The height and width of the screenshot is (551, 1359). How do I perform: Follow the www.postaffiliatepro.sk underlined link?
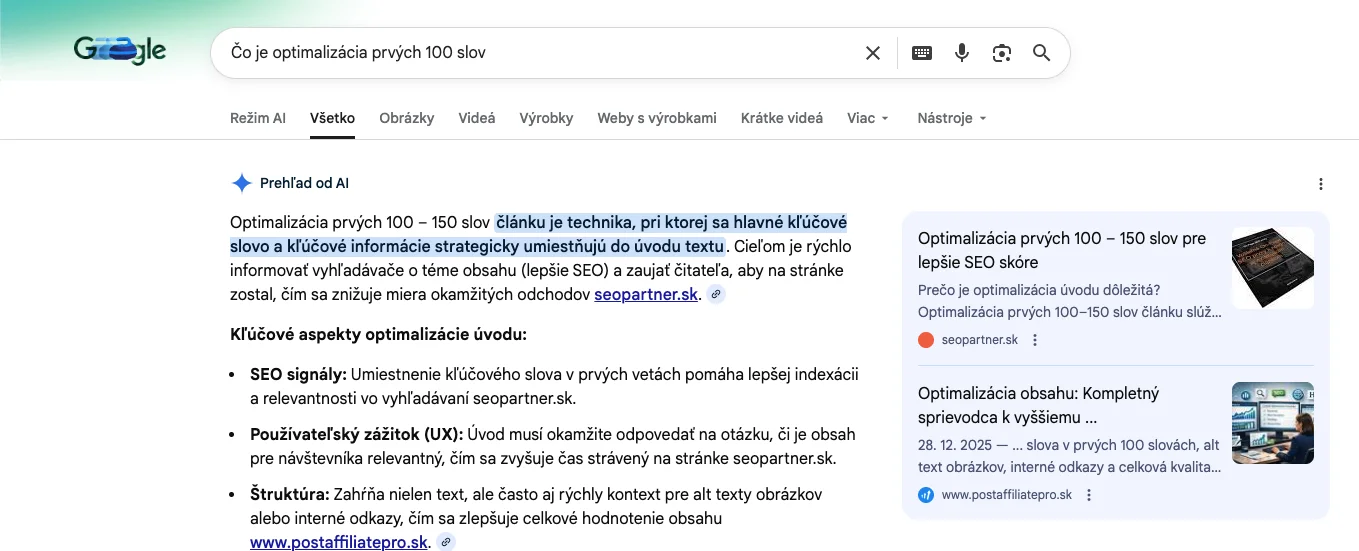pyautogui.click(x=339, y=542)
